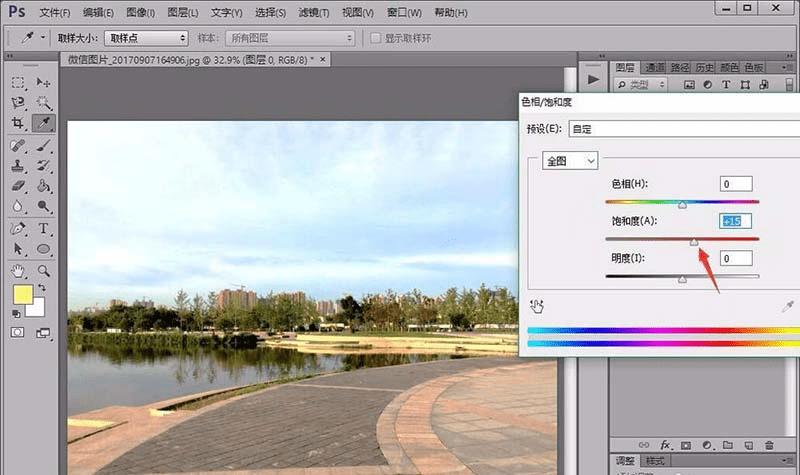Select the Magic Wand tool

tap(44, 102)
